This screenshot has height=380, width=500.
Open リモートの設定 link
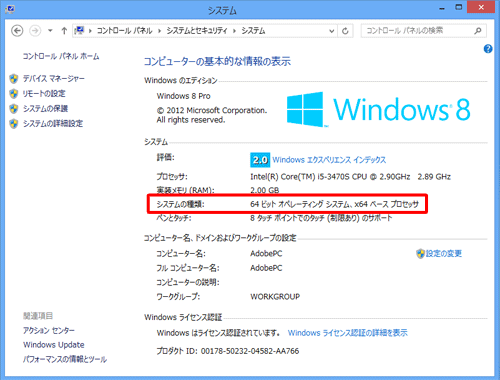44,94
